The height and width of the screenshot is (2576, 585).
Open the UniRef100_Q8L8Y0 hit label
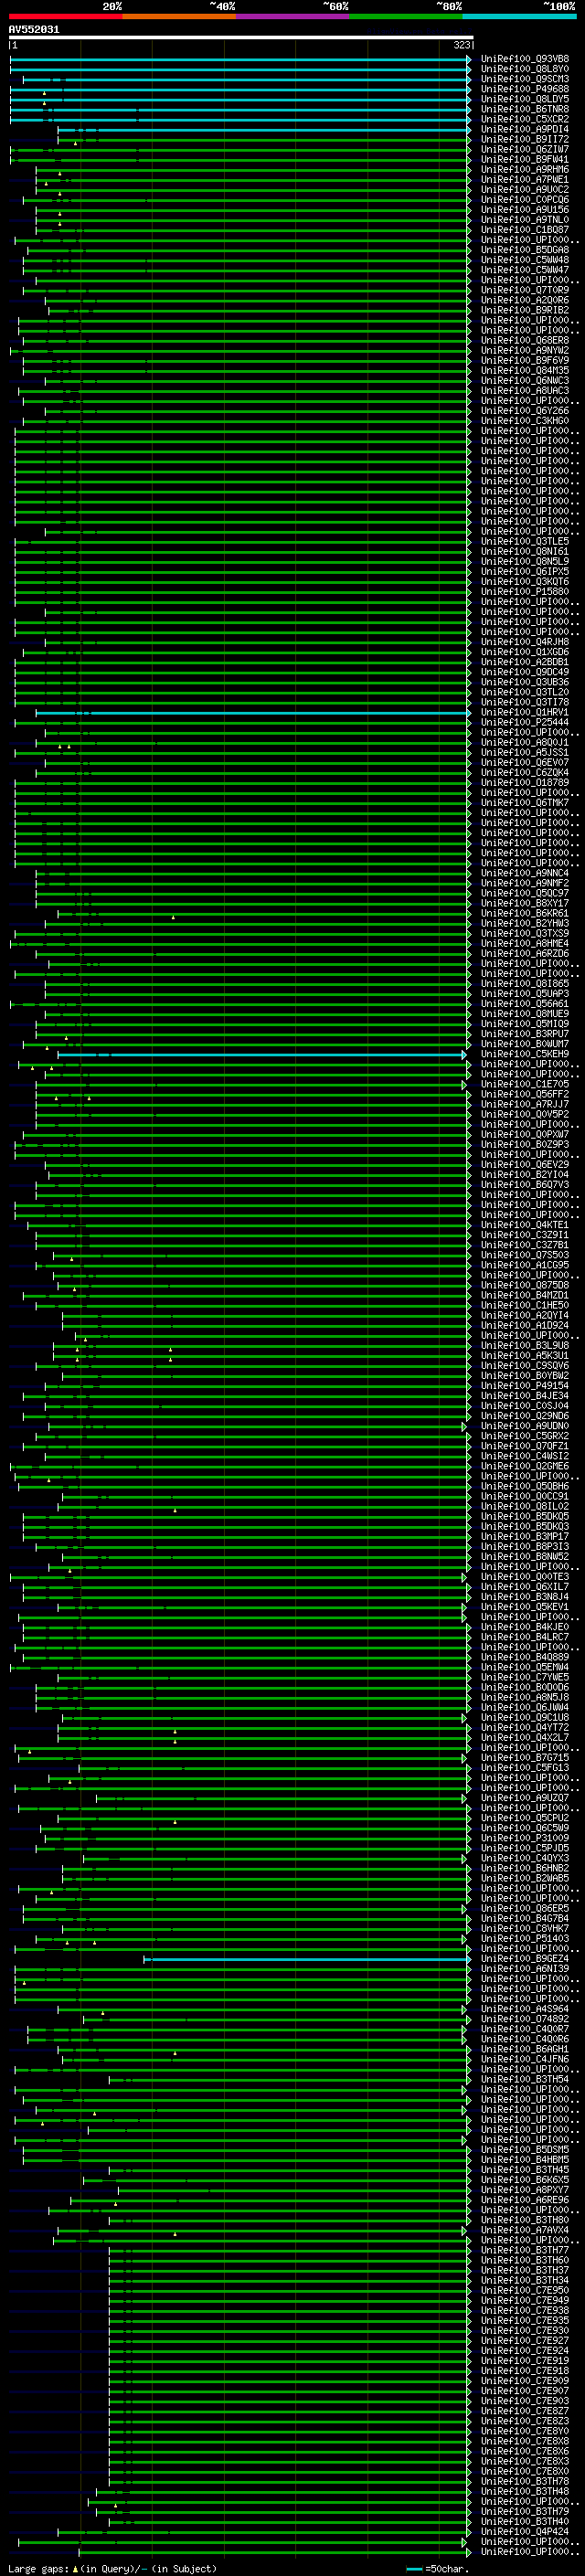click(x=525, y=69)
